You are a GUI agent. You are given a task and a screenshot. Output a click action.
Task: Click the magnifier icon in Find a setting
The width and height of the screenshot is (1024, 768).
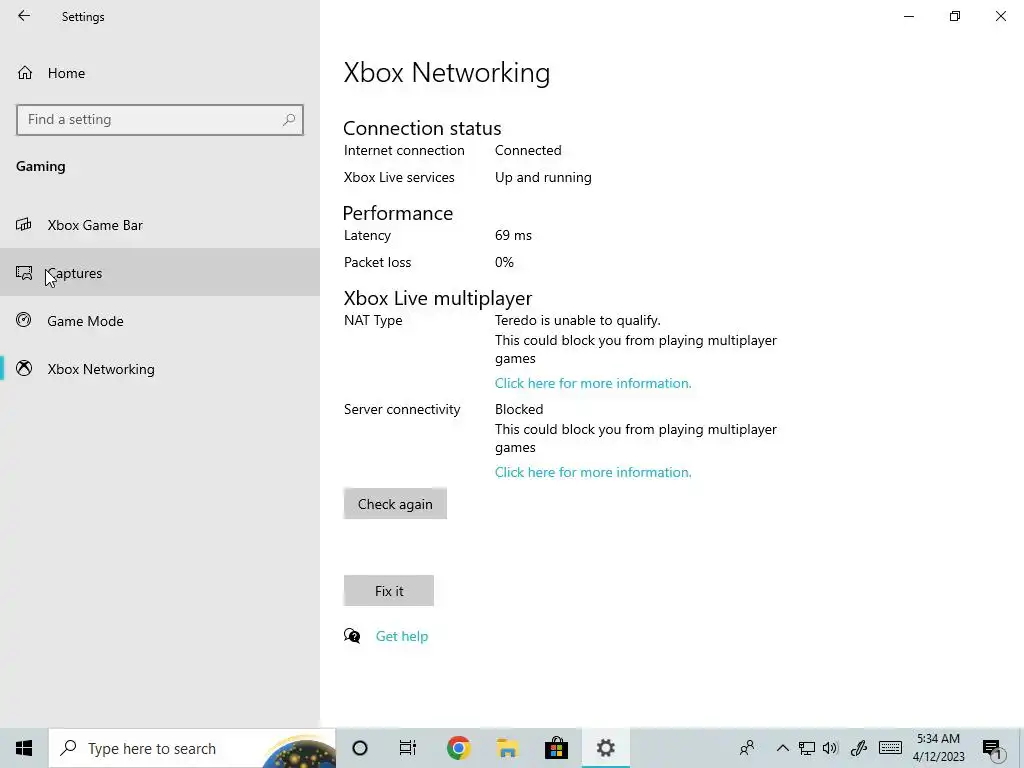coord(289,120)
